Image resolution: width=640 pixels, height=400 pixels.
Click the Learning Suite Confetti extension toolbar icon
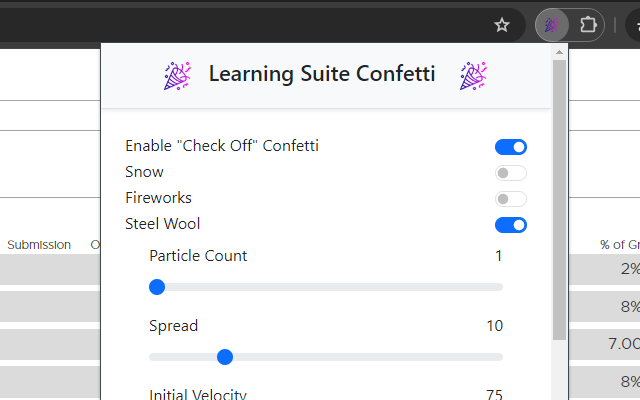pos(551,25)
